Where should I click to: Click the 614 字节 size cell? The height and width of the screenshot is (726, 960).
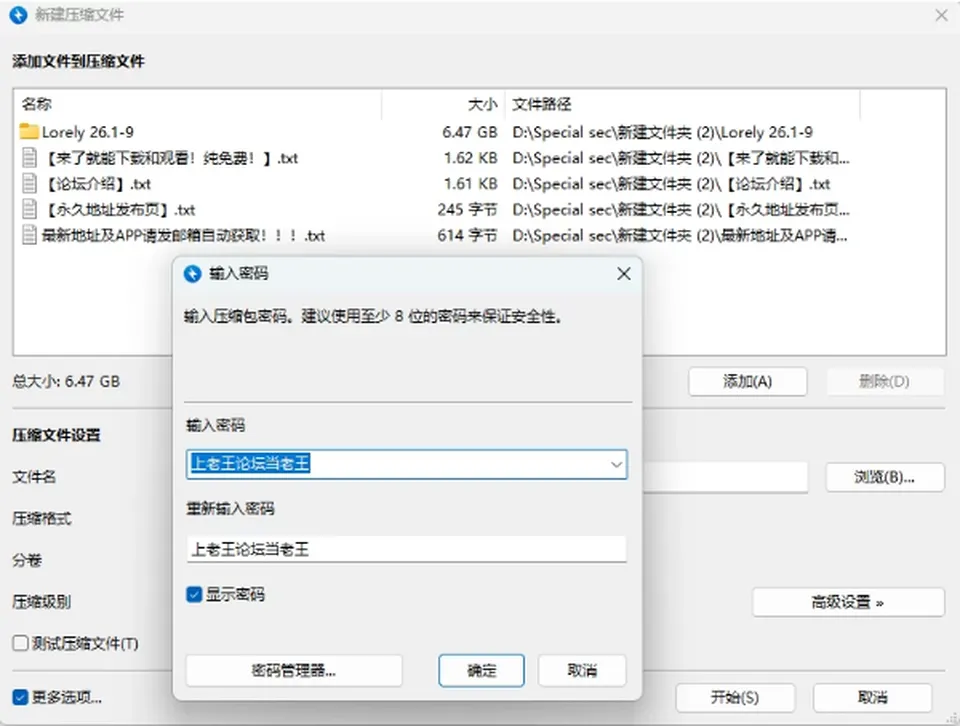click(x=467, y=235)
